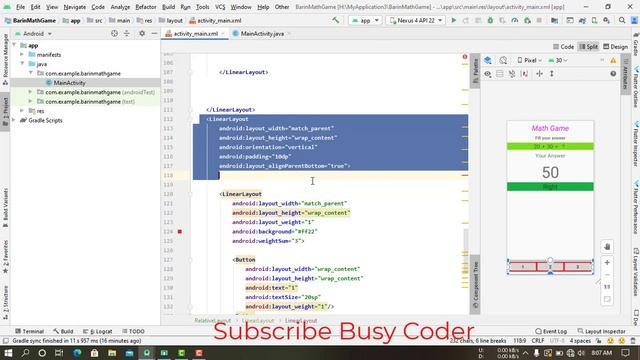Open the app run configuration dropdown
Image resolution: width=640 pixels, height=360 pixels.
365,20
